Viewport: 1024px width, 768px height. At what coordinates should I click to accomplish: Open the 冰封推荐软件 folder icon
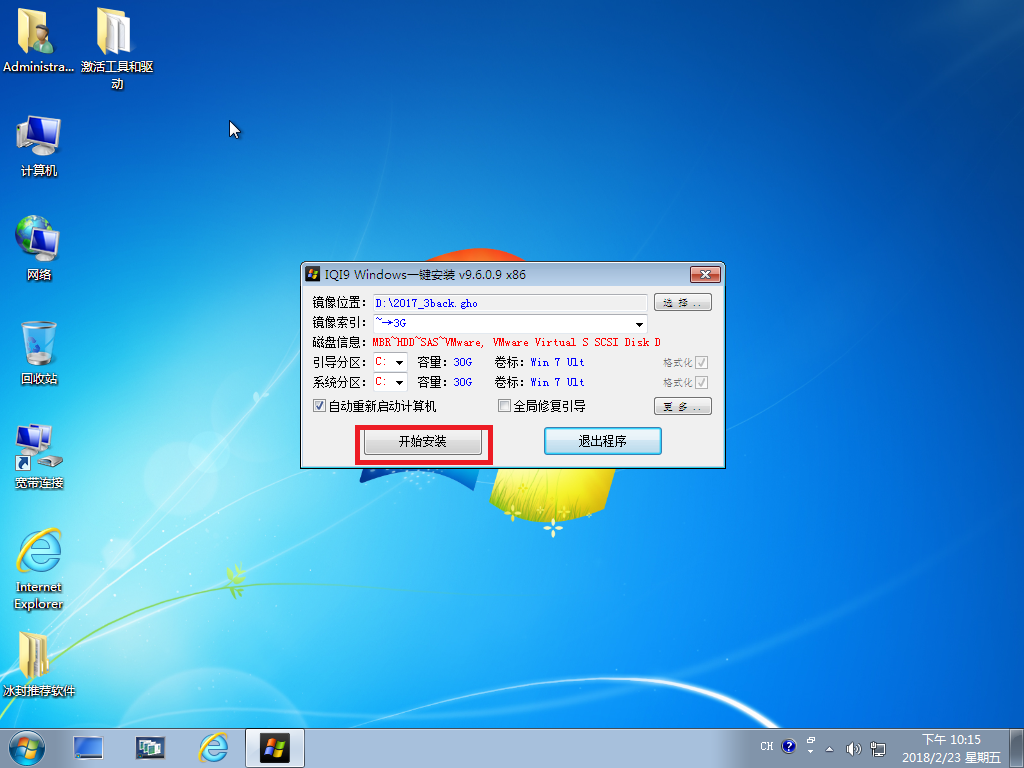[39, 665]
